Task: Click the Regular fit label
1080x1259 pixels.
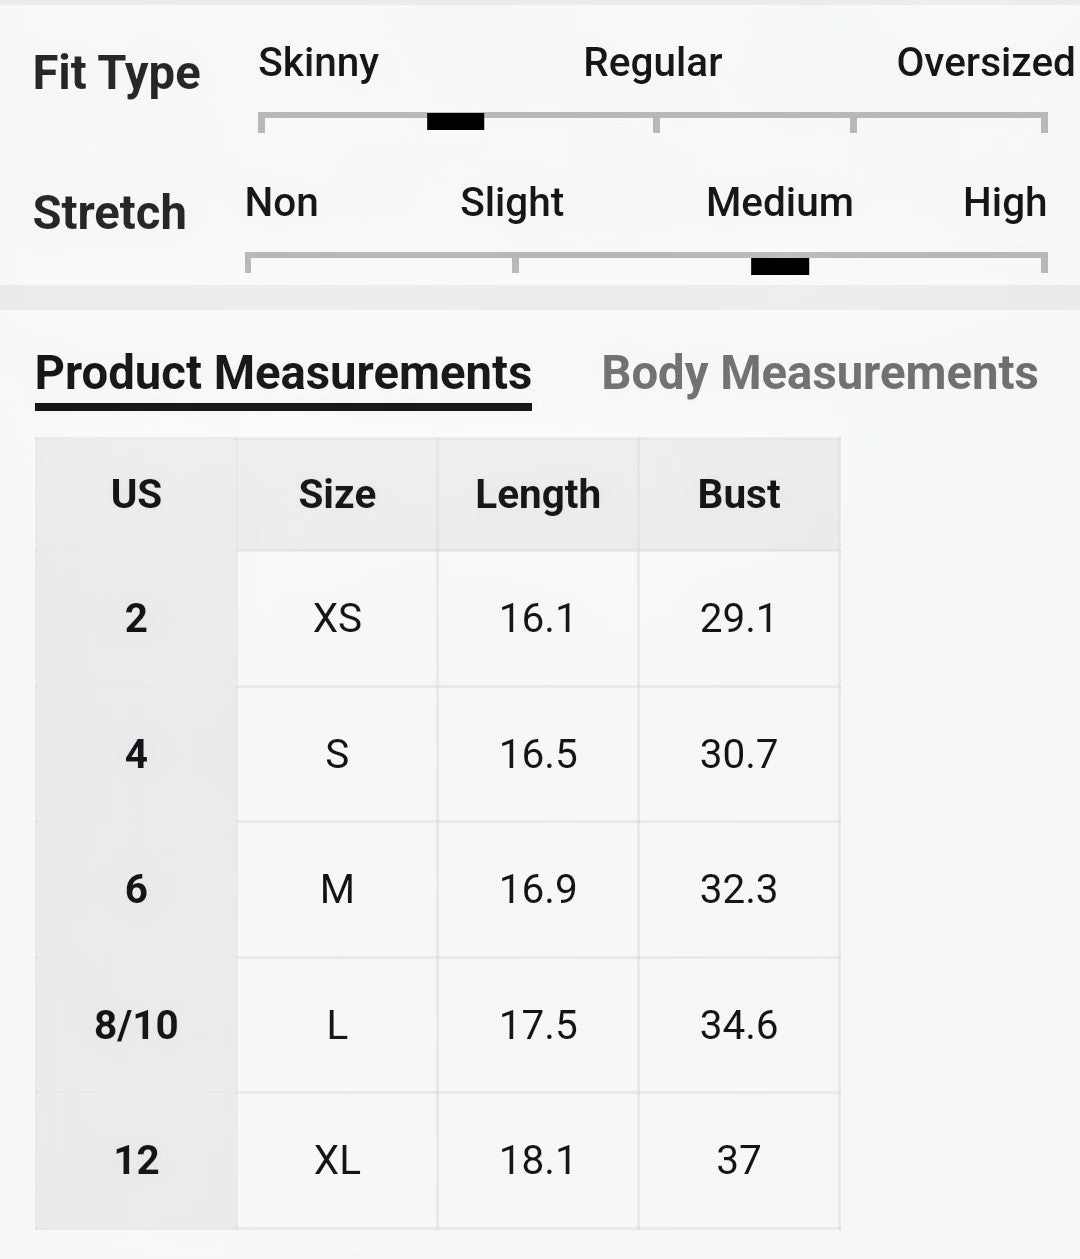Action: click(652, 63)
